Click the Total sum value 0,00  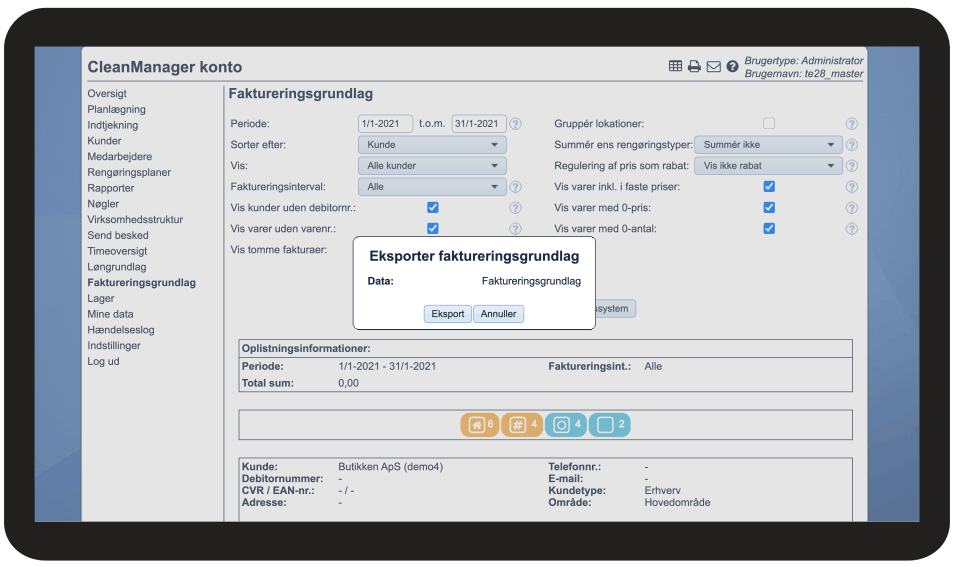[x=349, y=383]
